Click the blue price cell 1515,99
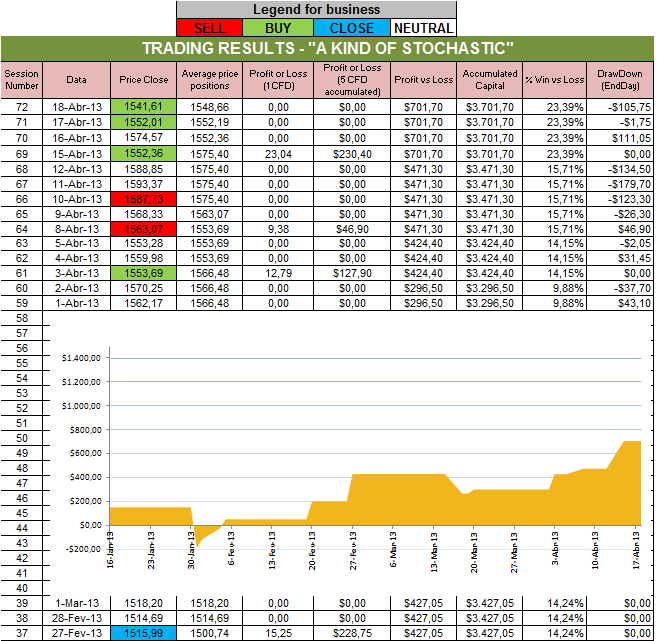This screenshot has height=641, width=668. point(144,633)
